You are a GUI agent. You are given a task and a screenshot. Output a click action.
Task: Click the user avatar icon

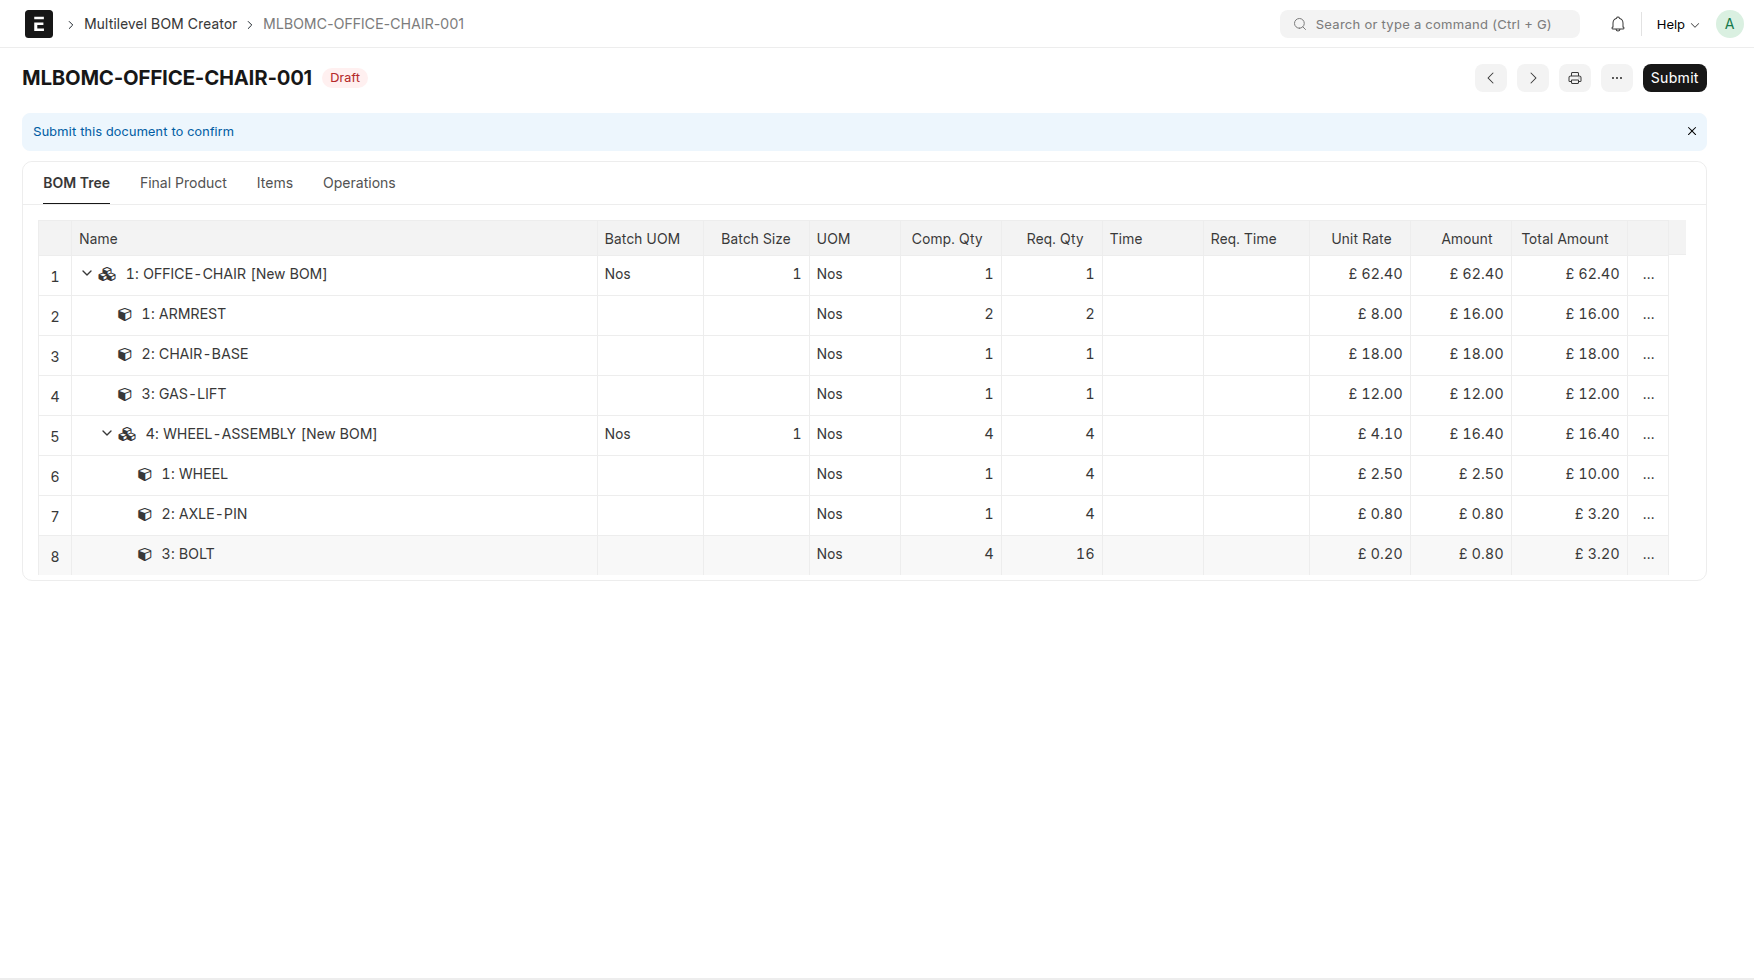tap(1729, 24)
